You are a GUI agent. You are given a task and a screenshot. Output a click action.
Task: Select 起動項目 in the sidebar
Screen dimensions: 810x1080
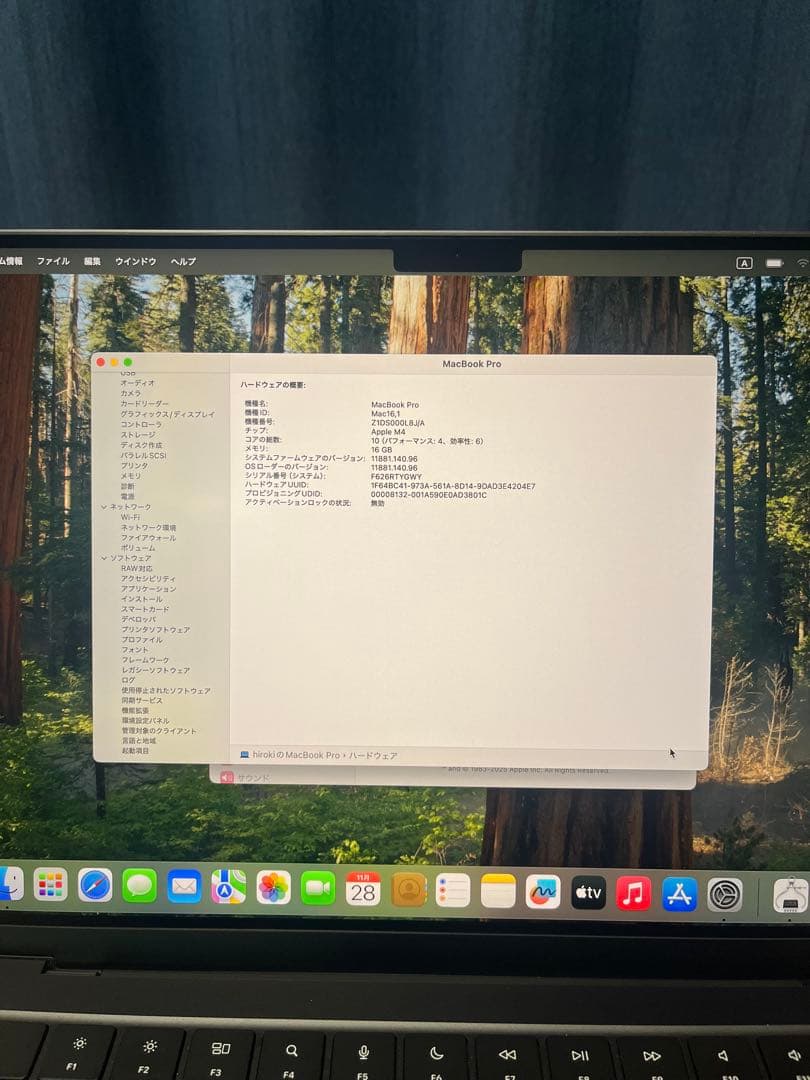point(135,751)
